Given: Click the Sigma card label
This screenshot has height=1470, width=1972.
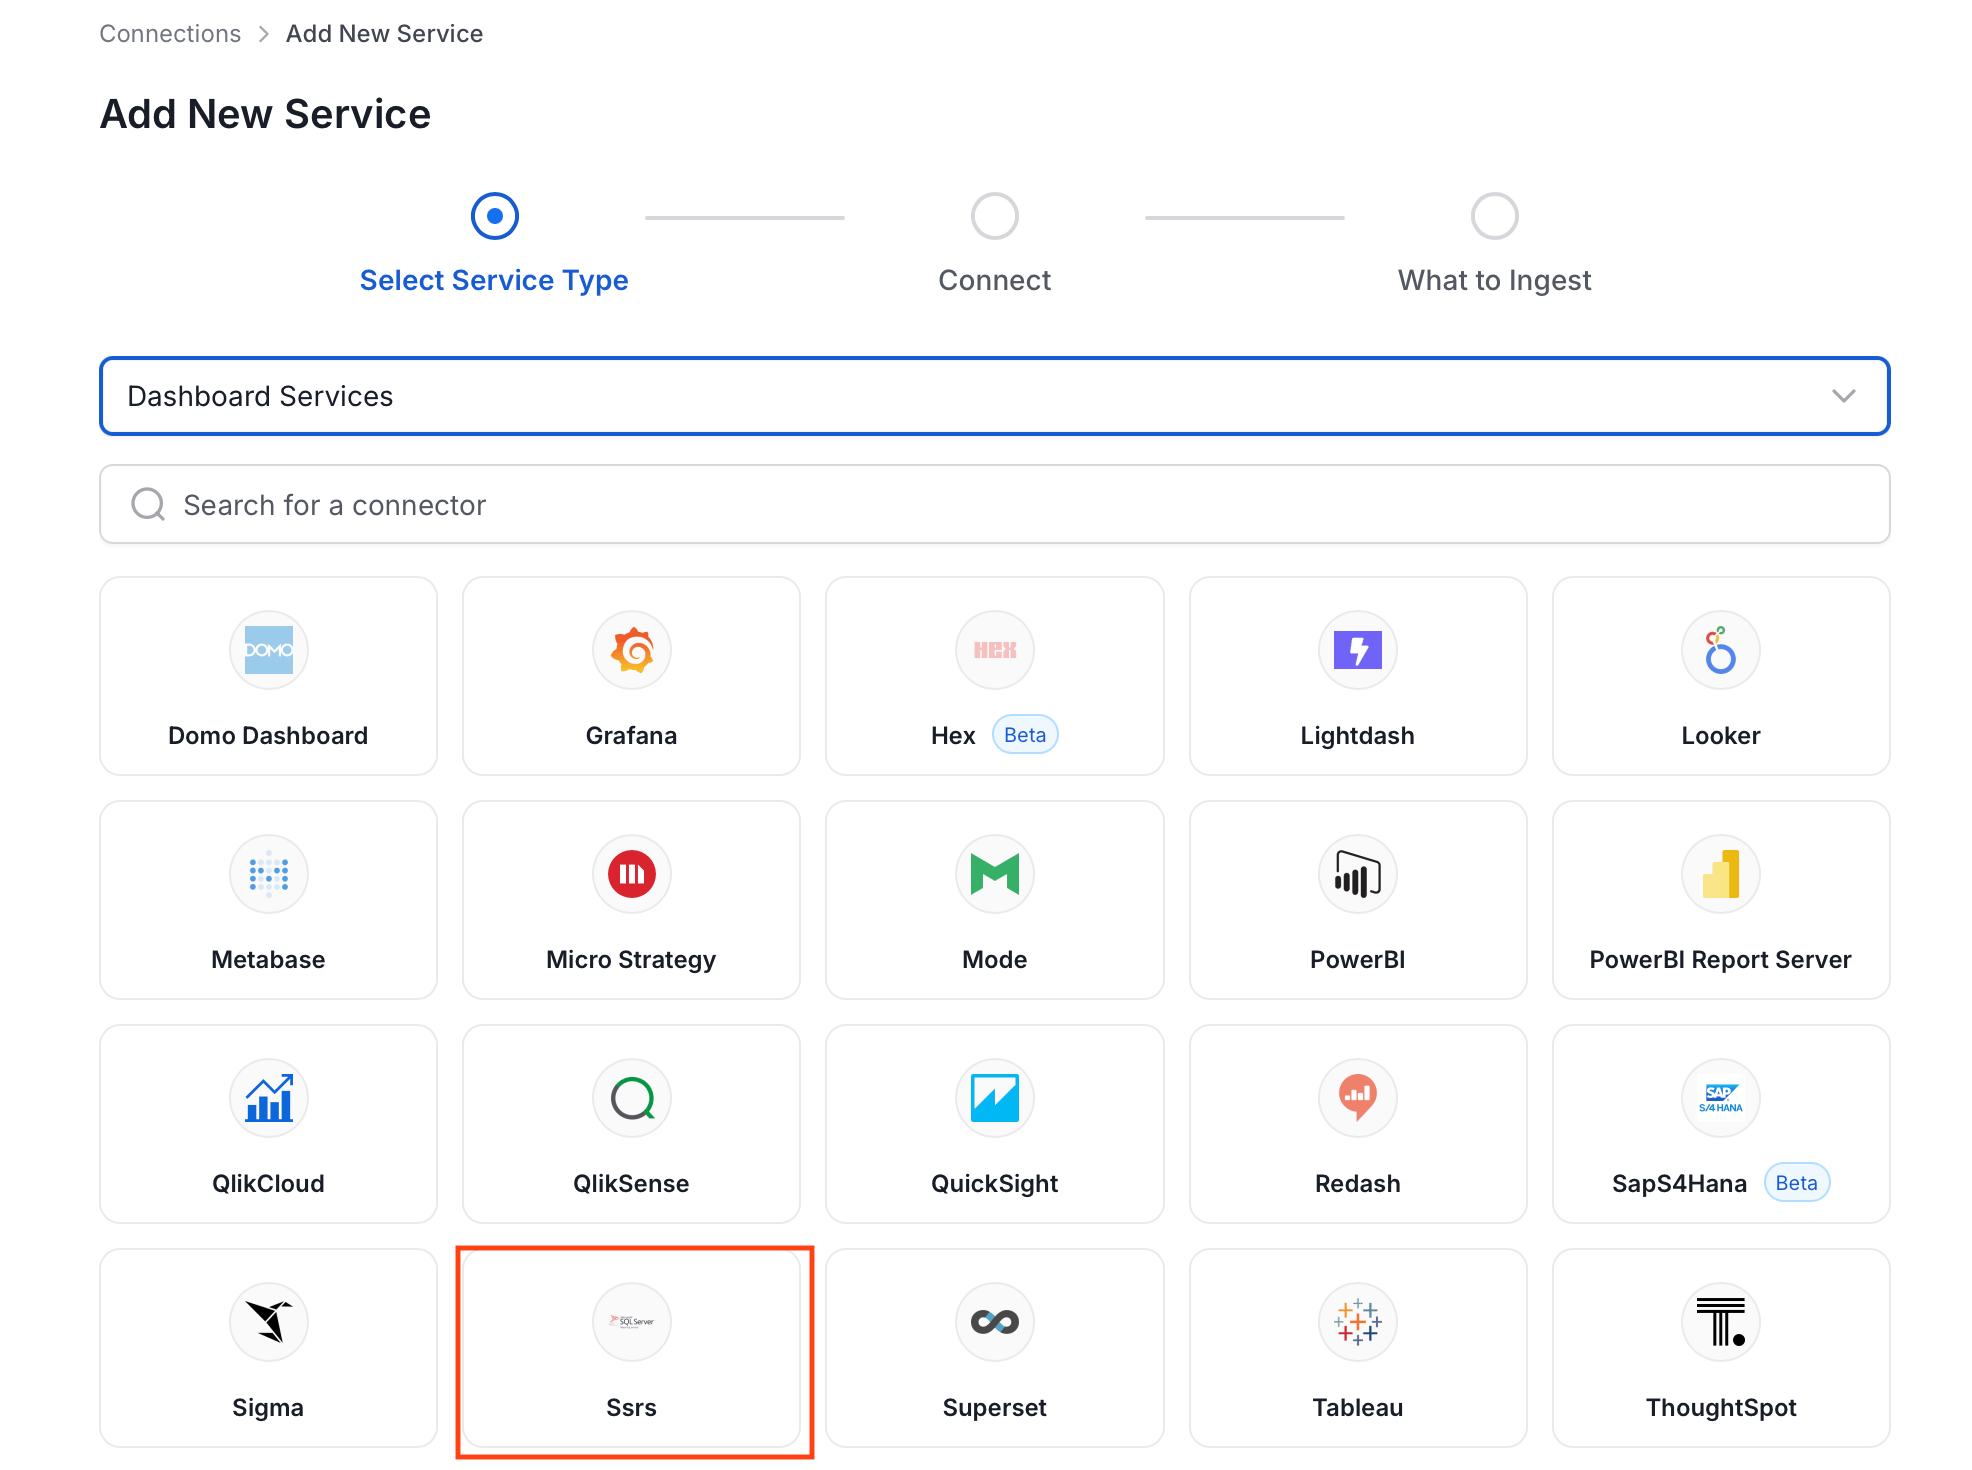Looking at the screenshot, I should 268,1408.
